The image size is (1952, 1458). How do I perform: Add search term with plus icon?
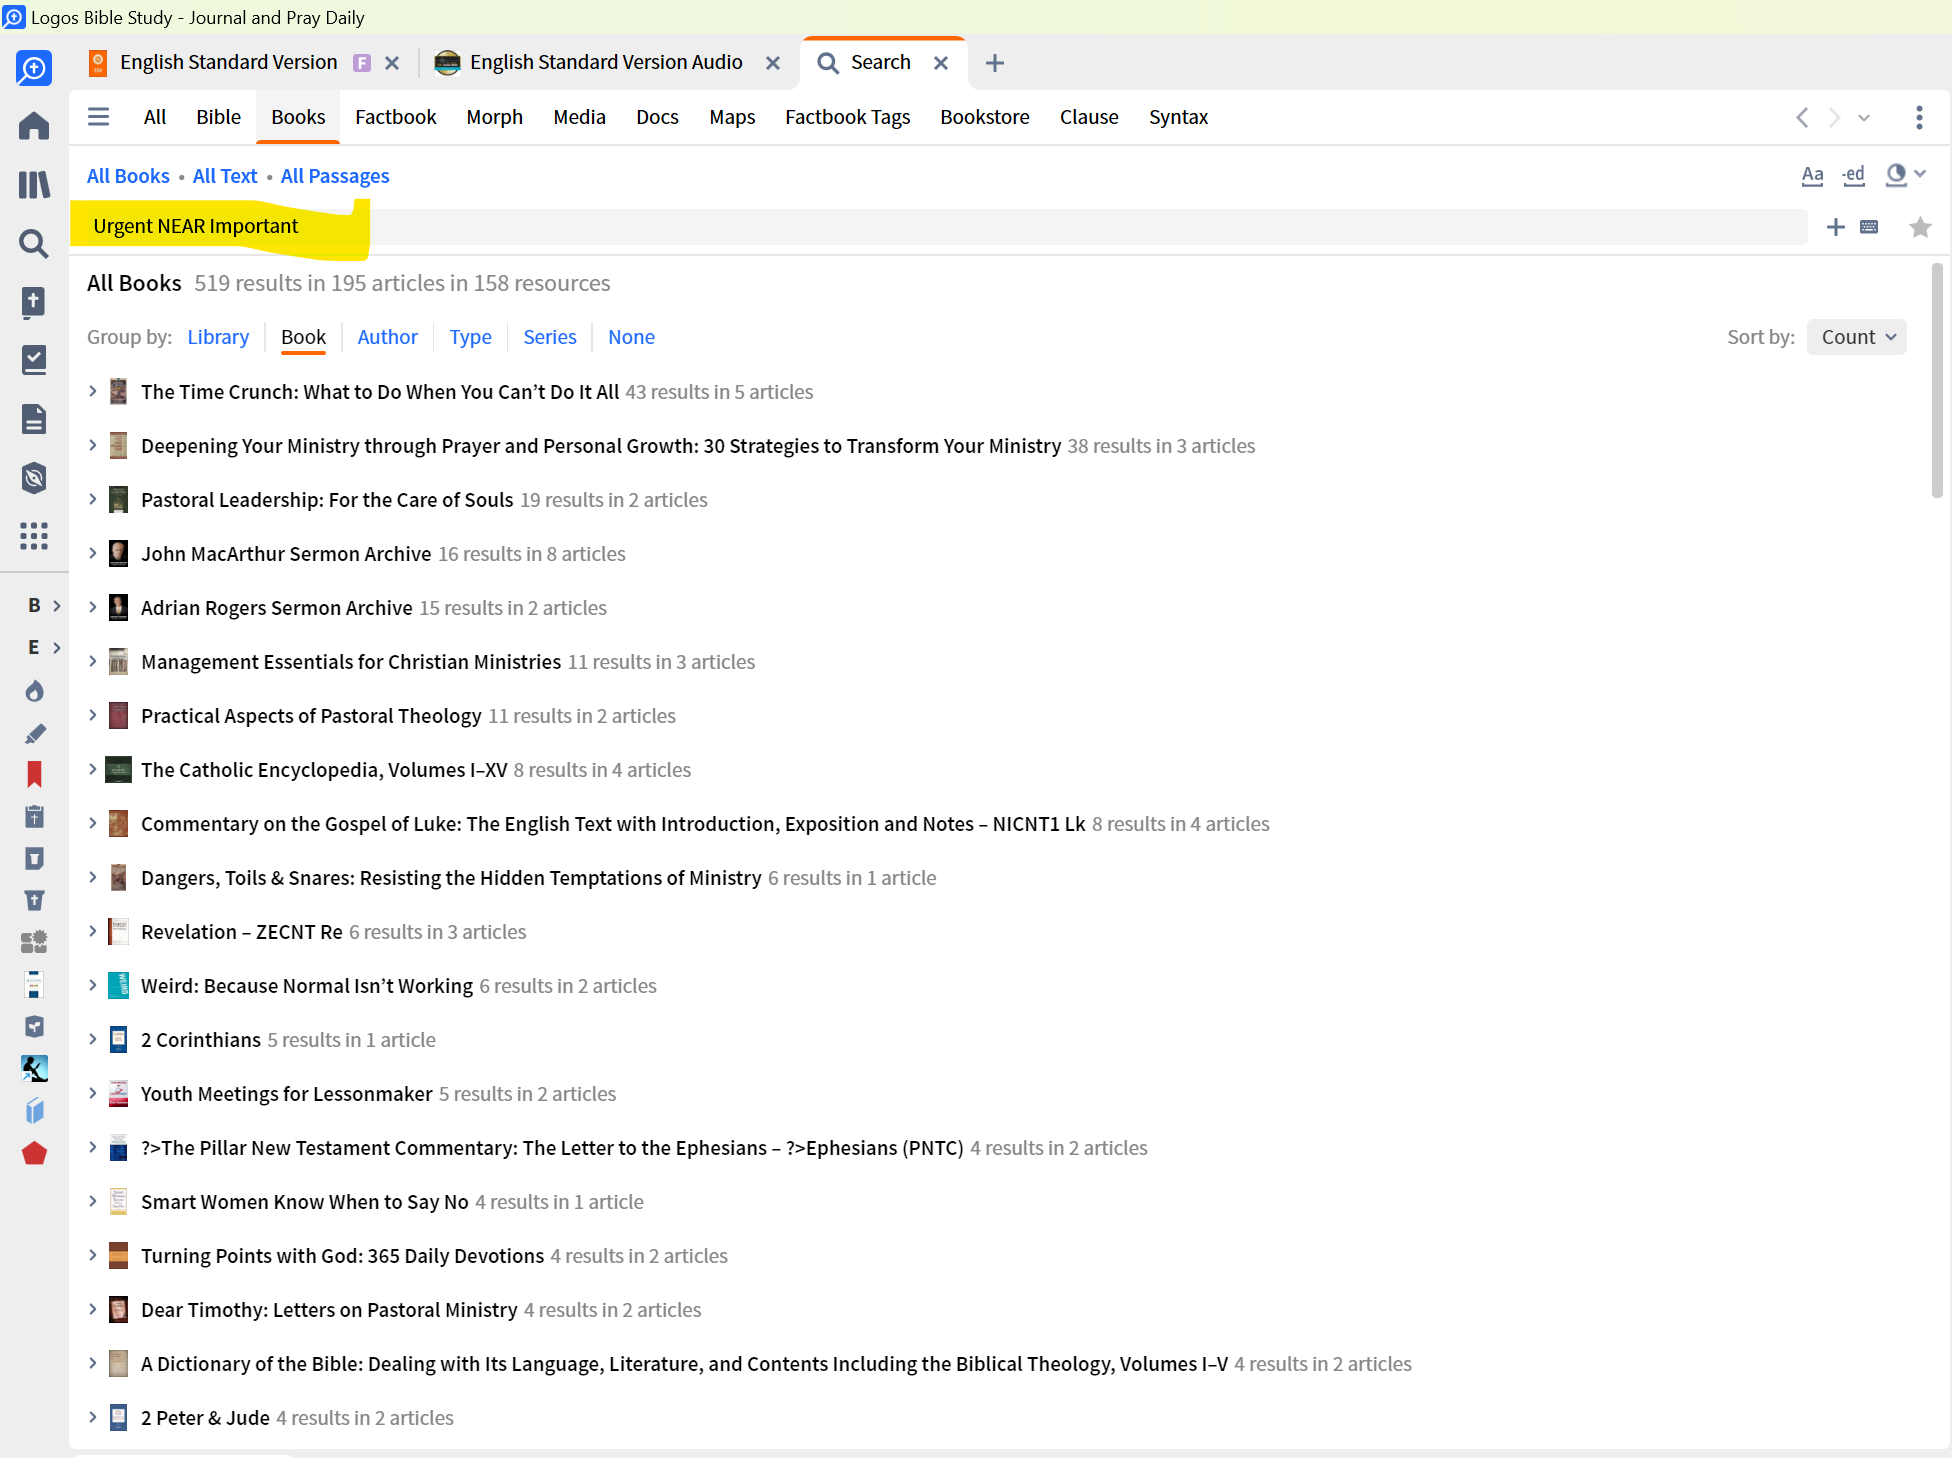pos(1835,227)
